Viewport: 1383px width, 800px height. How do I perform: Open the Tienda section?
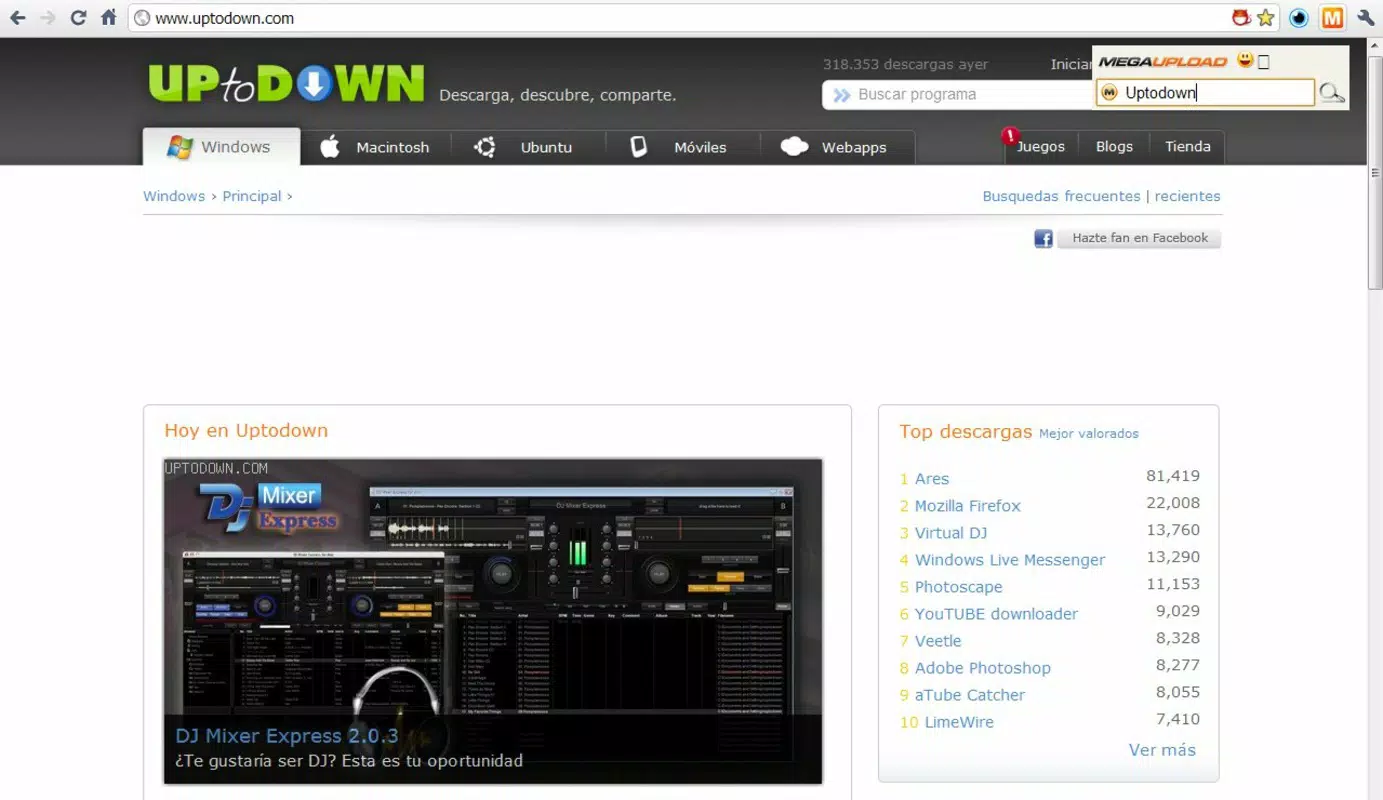(1188, 146)
